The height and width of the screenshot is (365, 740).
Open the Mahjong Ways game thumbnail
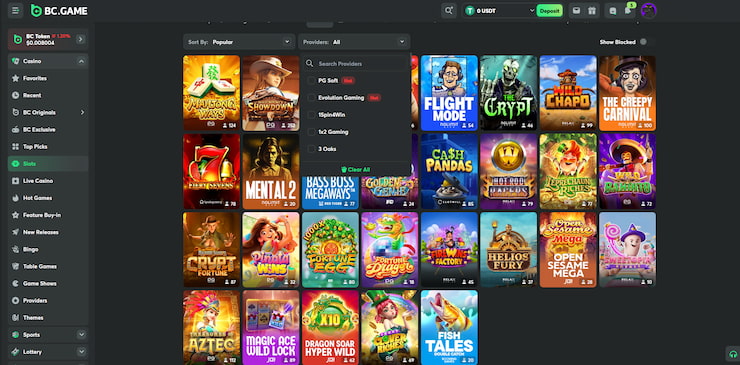(x=211, y=93)
